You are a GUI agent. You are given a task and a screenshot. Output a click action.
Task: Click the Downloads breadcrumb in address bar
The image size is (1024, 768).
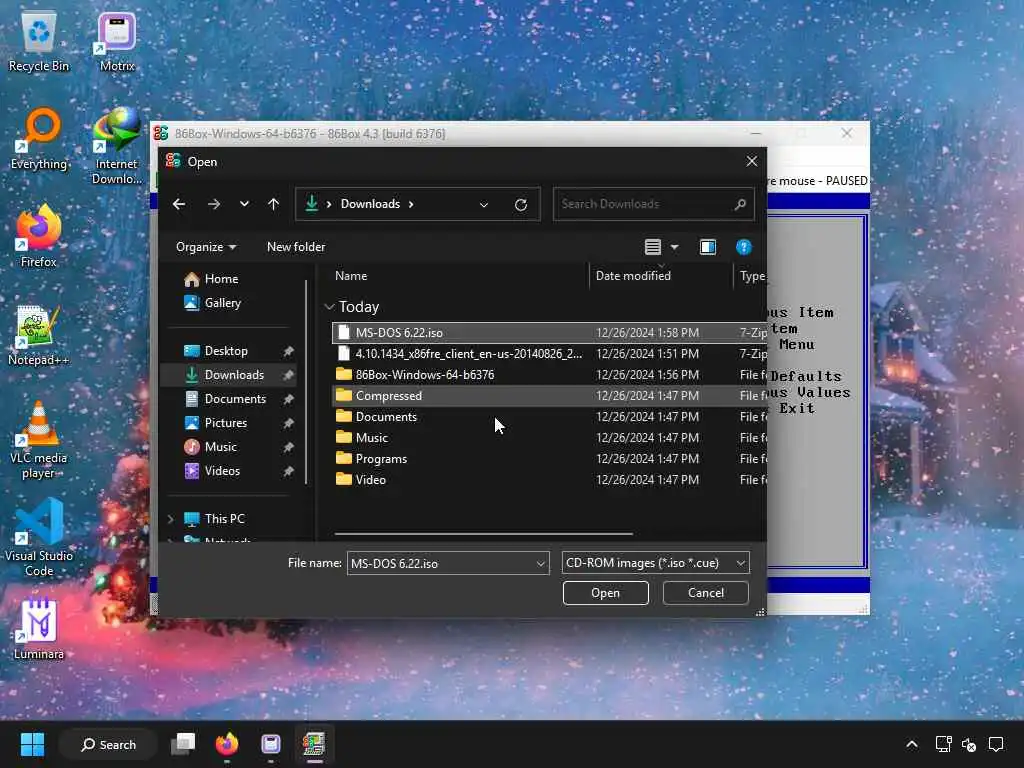[x=370, y=204]
